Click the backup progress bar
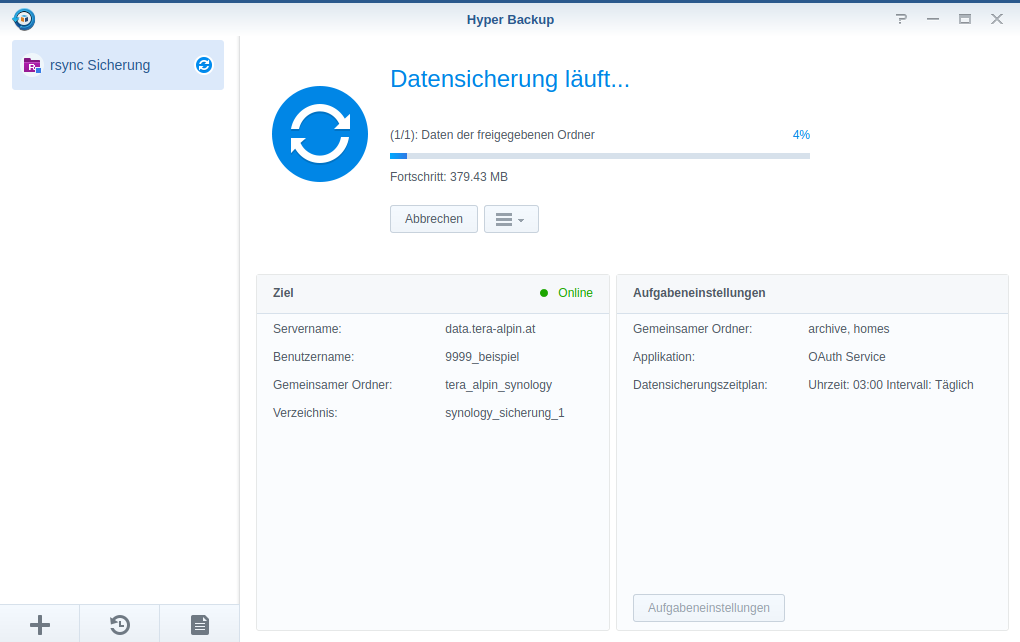Screen dimensions: 1020x642 click(600, 156)
